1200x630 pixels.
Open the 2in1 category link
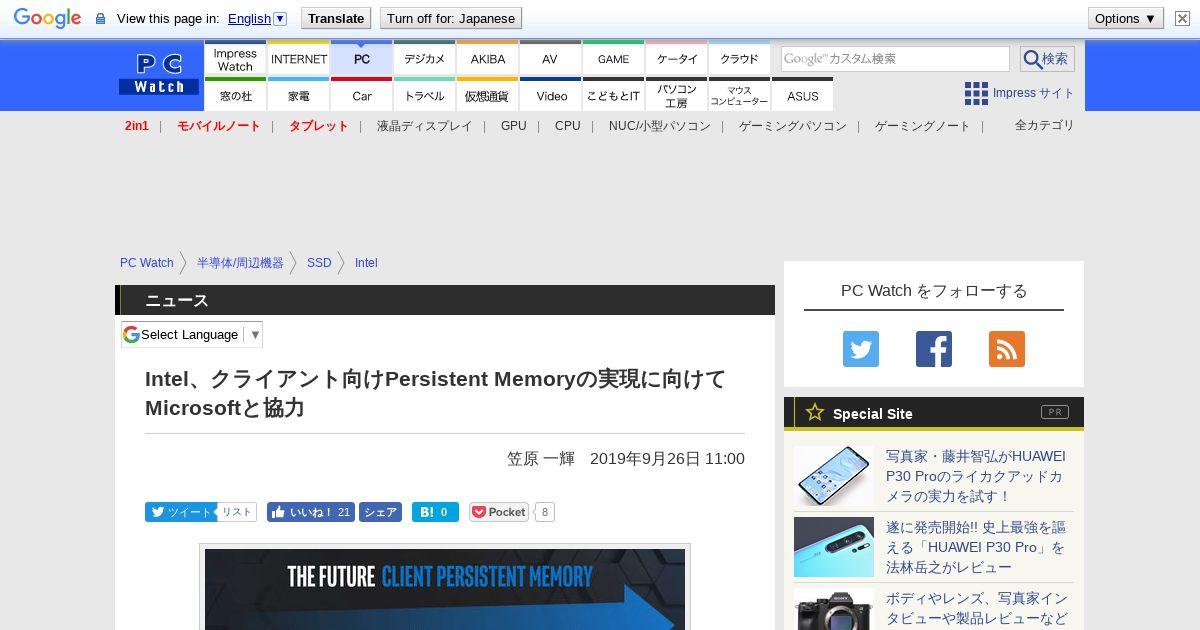(137, 126)
